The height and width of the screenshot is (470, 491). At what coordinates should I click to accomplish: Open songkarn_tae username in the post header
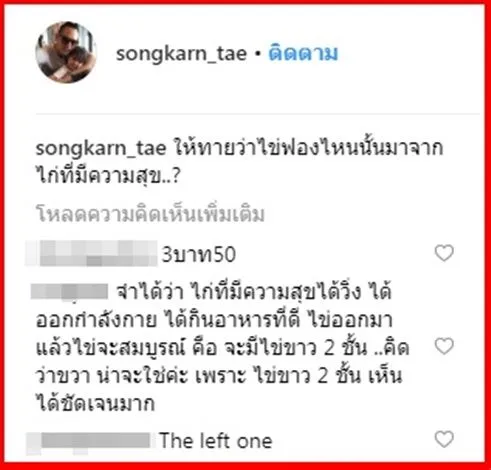tap(181, 54)
